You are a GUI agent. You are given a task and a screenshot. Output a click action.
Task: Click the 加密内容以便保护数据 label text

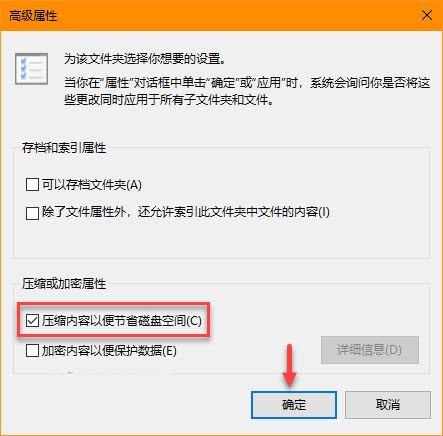click(x=109, y=351)
